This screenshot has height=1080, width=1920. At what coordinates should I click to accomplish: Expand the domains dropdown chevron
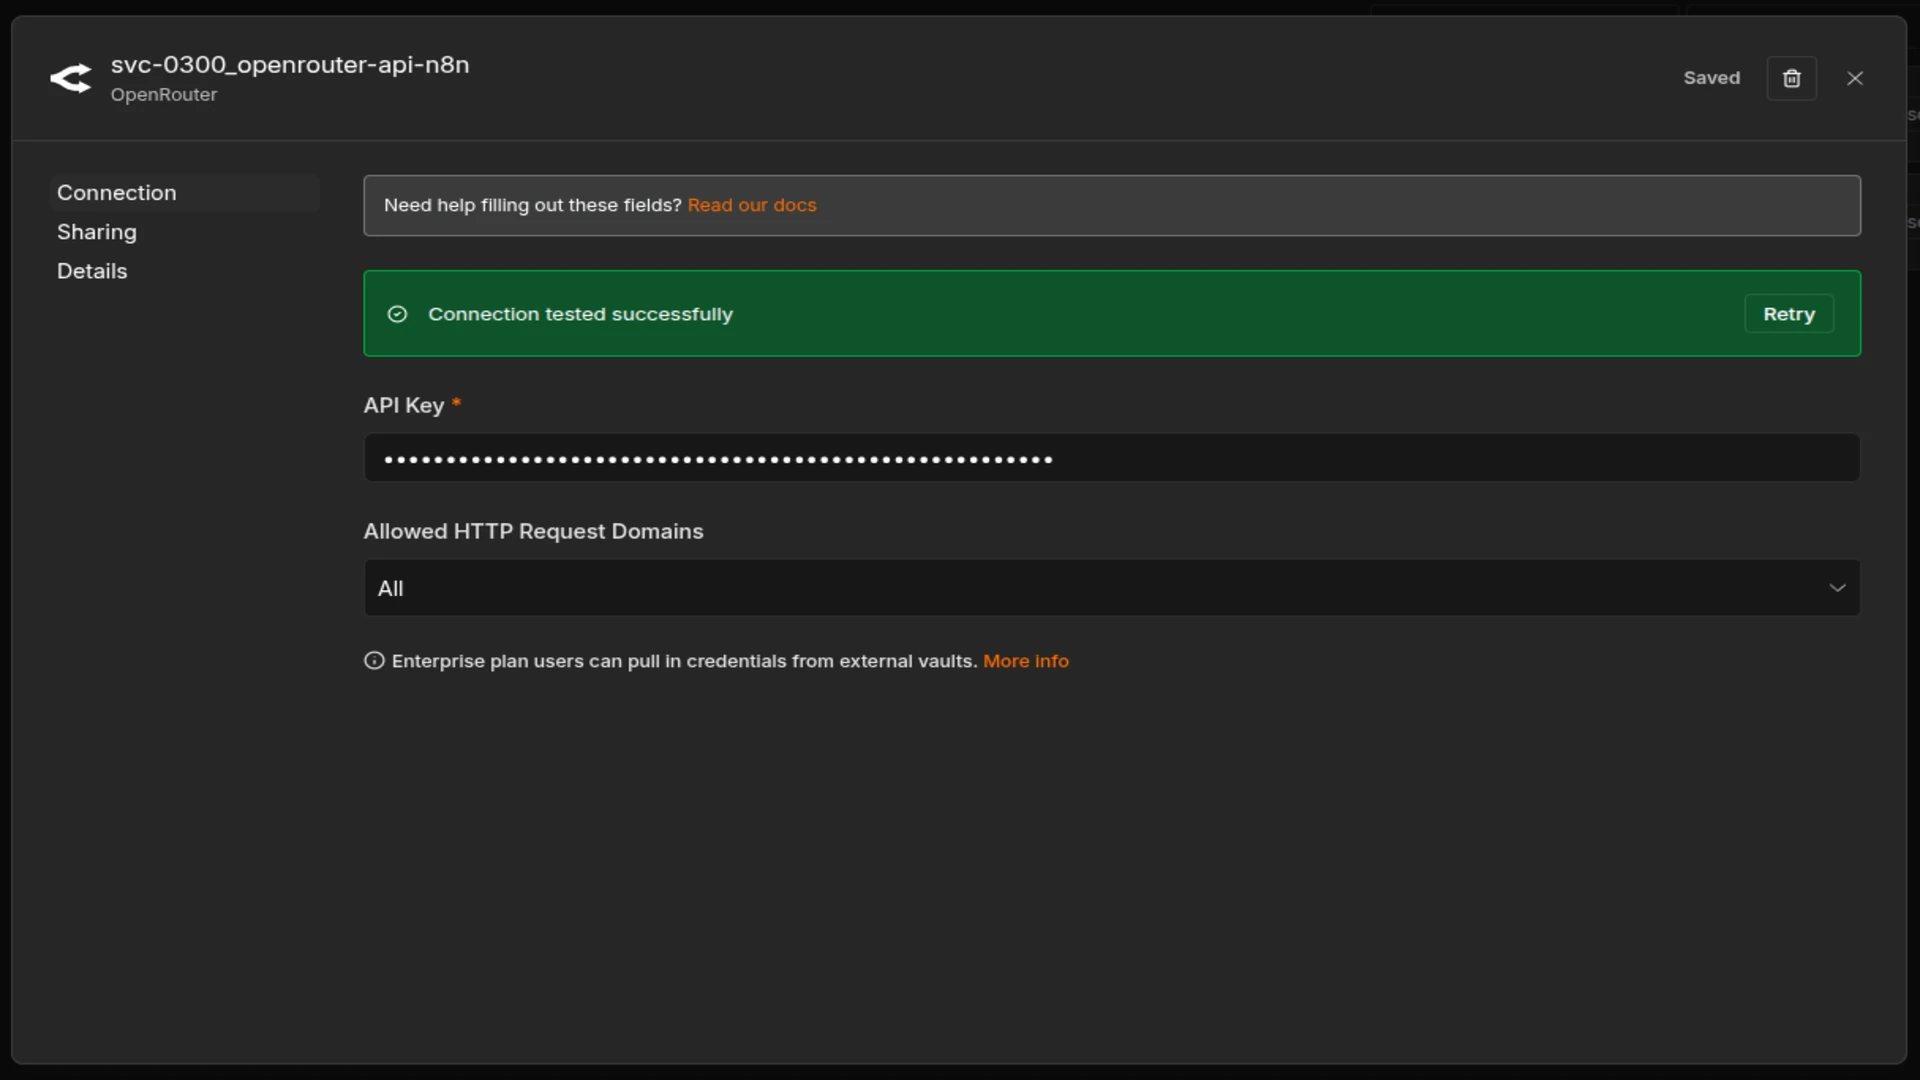pos(1837,588)
